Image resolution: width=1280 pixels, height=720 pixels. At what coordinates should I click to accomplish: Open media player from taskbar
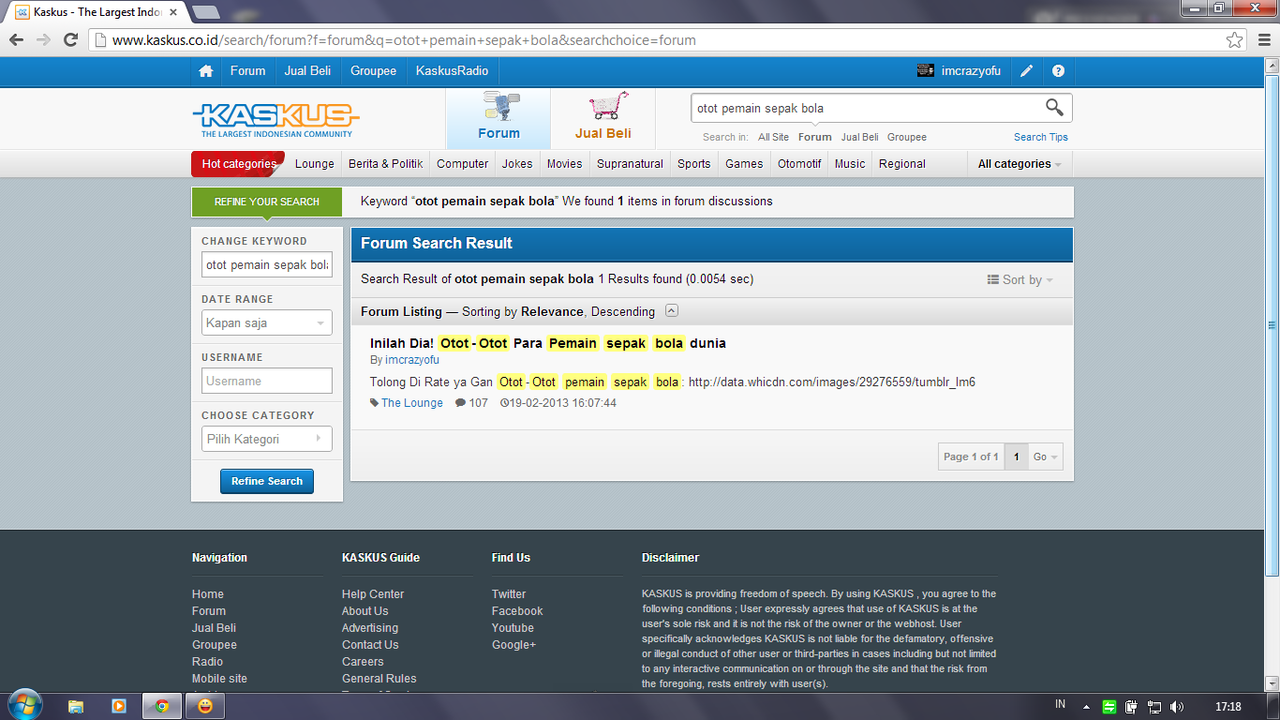(119, 706)
